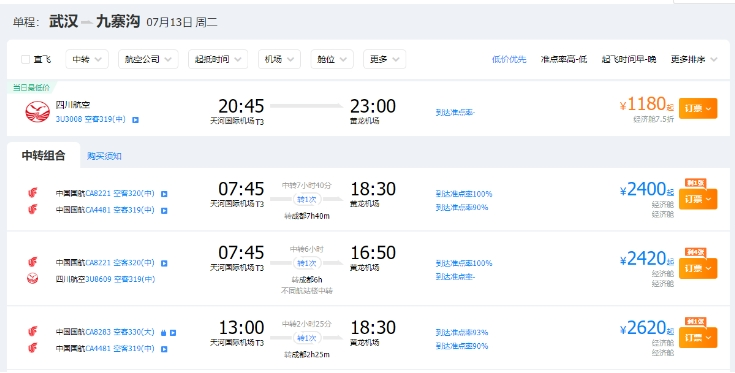The image size is (735, 373).
Task: Open the CA8221 空客320 link in the ¥2420 row
Action: point(120,263)
